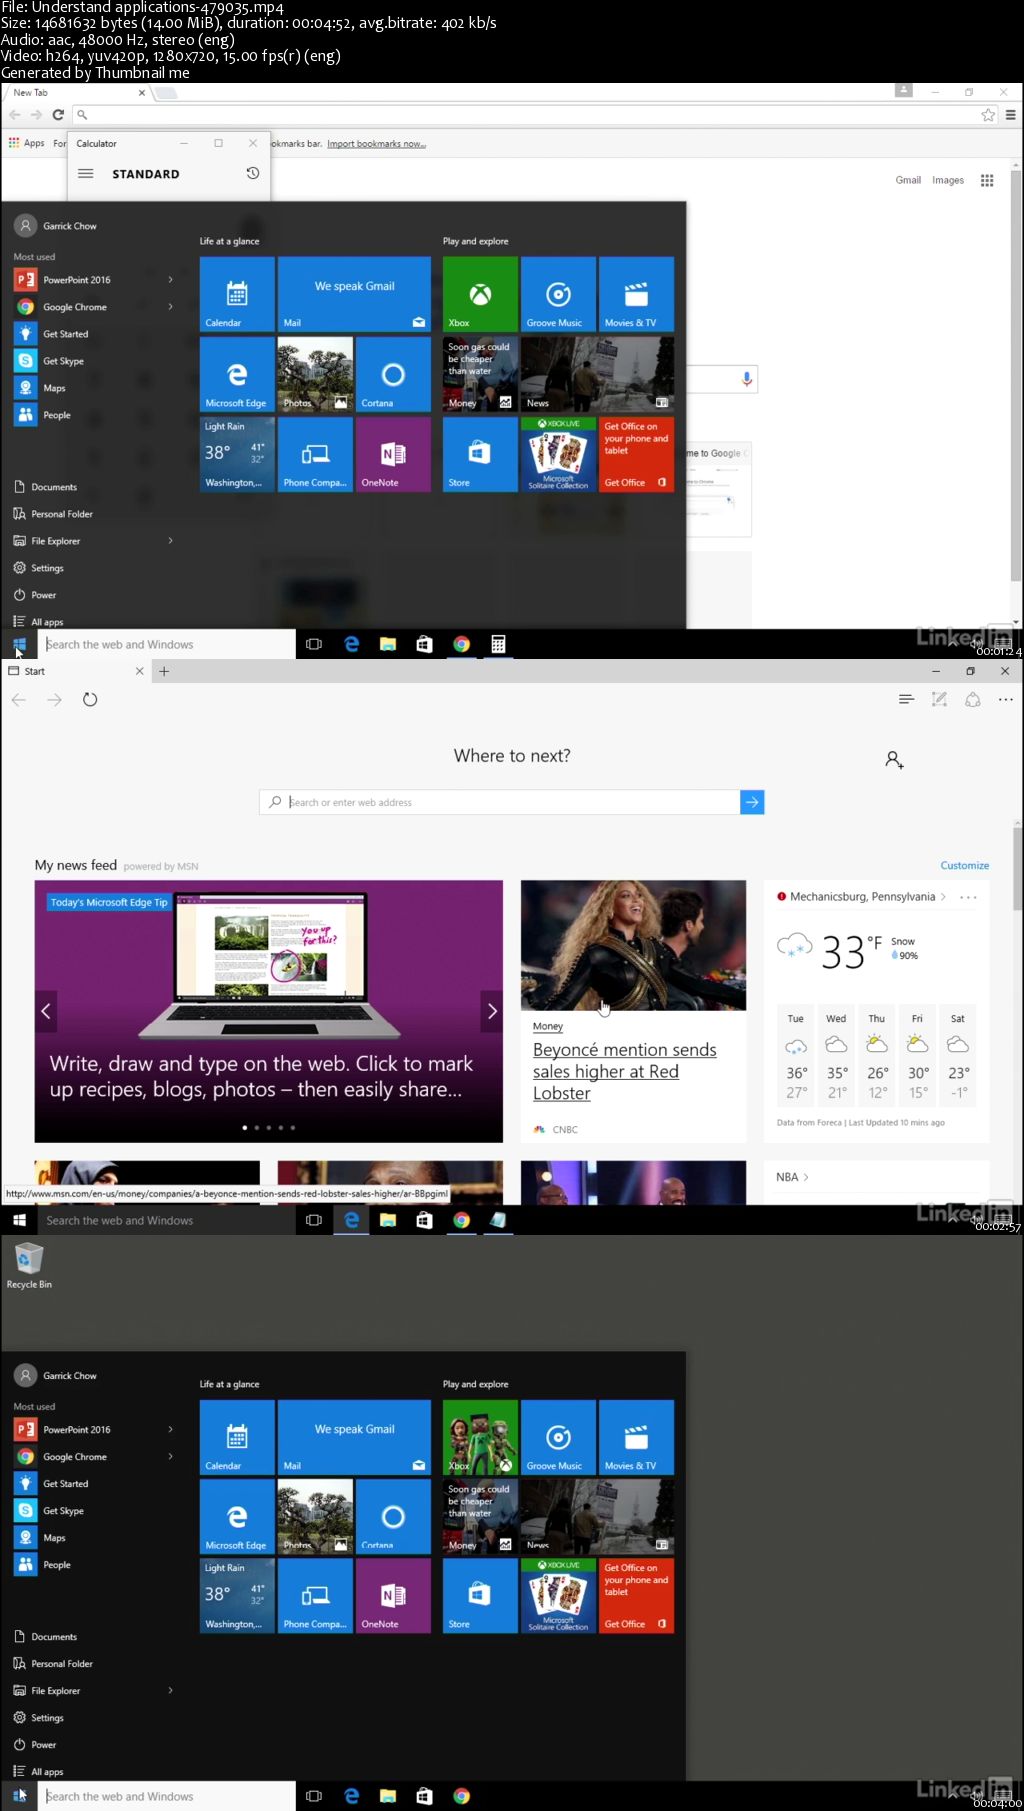Open Store tile in the Recycle Bin frame
The width and height of the screenshot is (1024, 1811).
480,1596
